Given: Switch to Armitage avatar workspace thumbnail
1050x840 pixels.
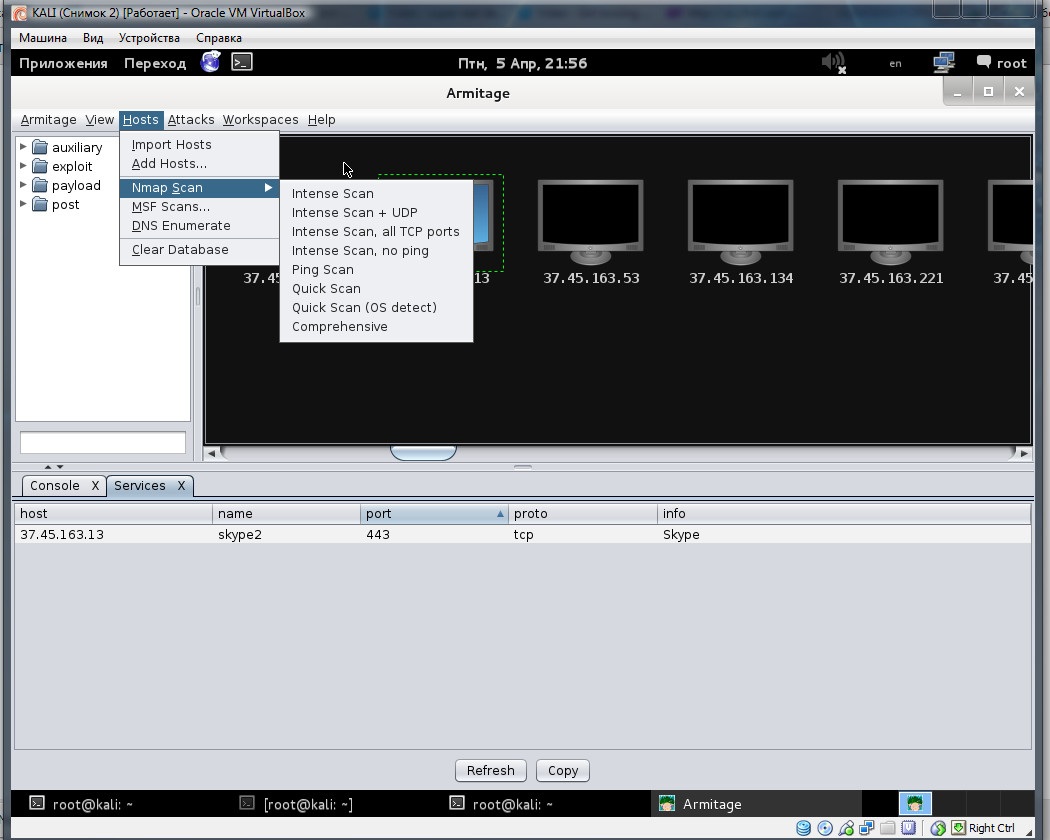Looking at the screenshot, I should pyautogui.click(x=915, y=802).
